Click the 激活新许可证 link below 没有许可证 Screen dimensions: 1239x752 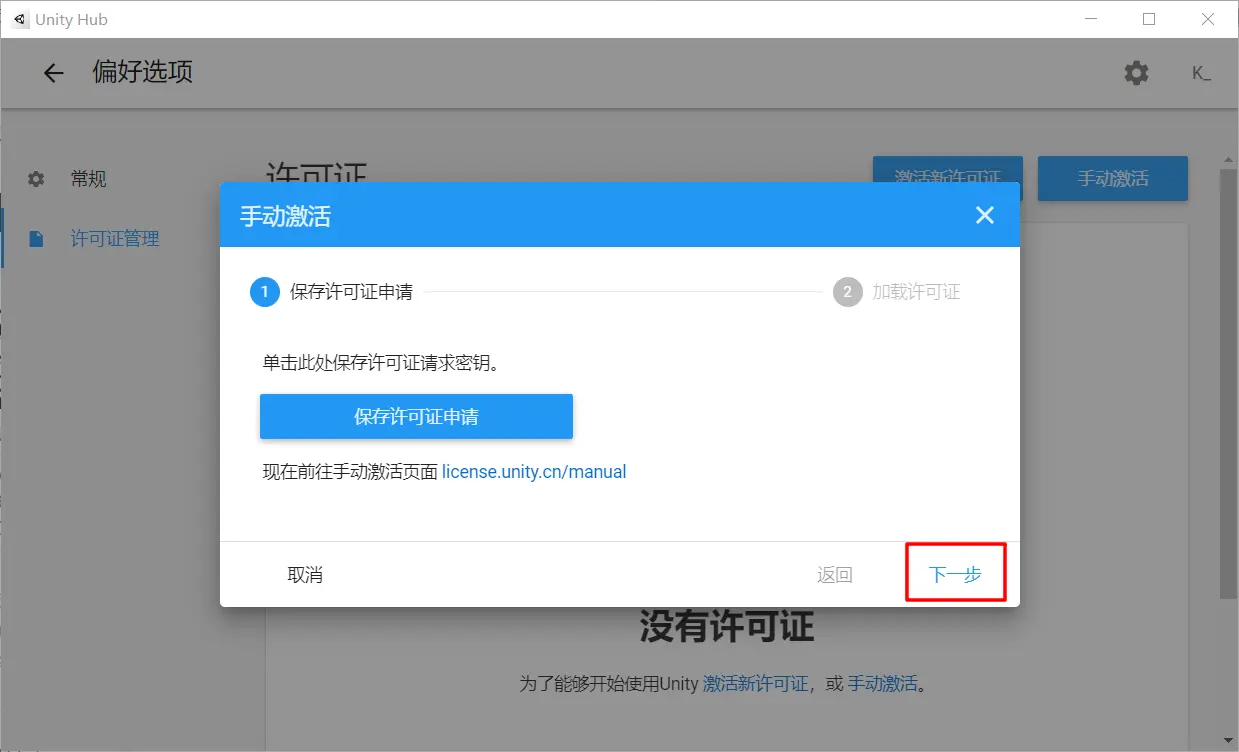(x=755, y=685)
